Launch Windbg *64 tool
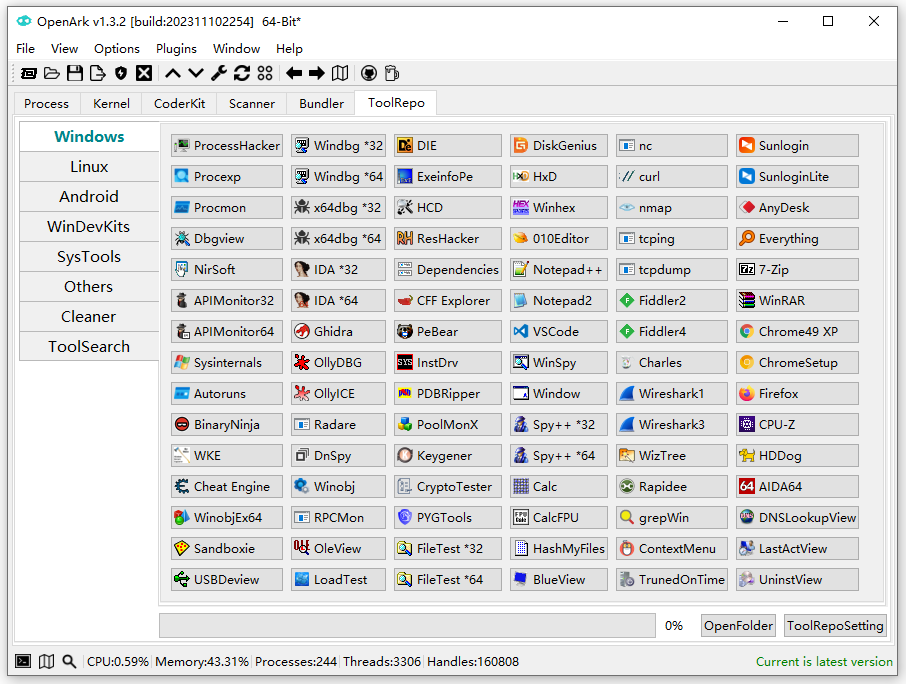The image size is (906, 684). 338,177
